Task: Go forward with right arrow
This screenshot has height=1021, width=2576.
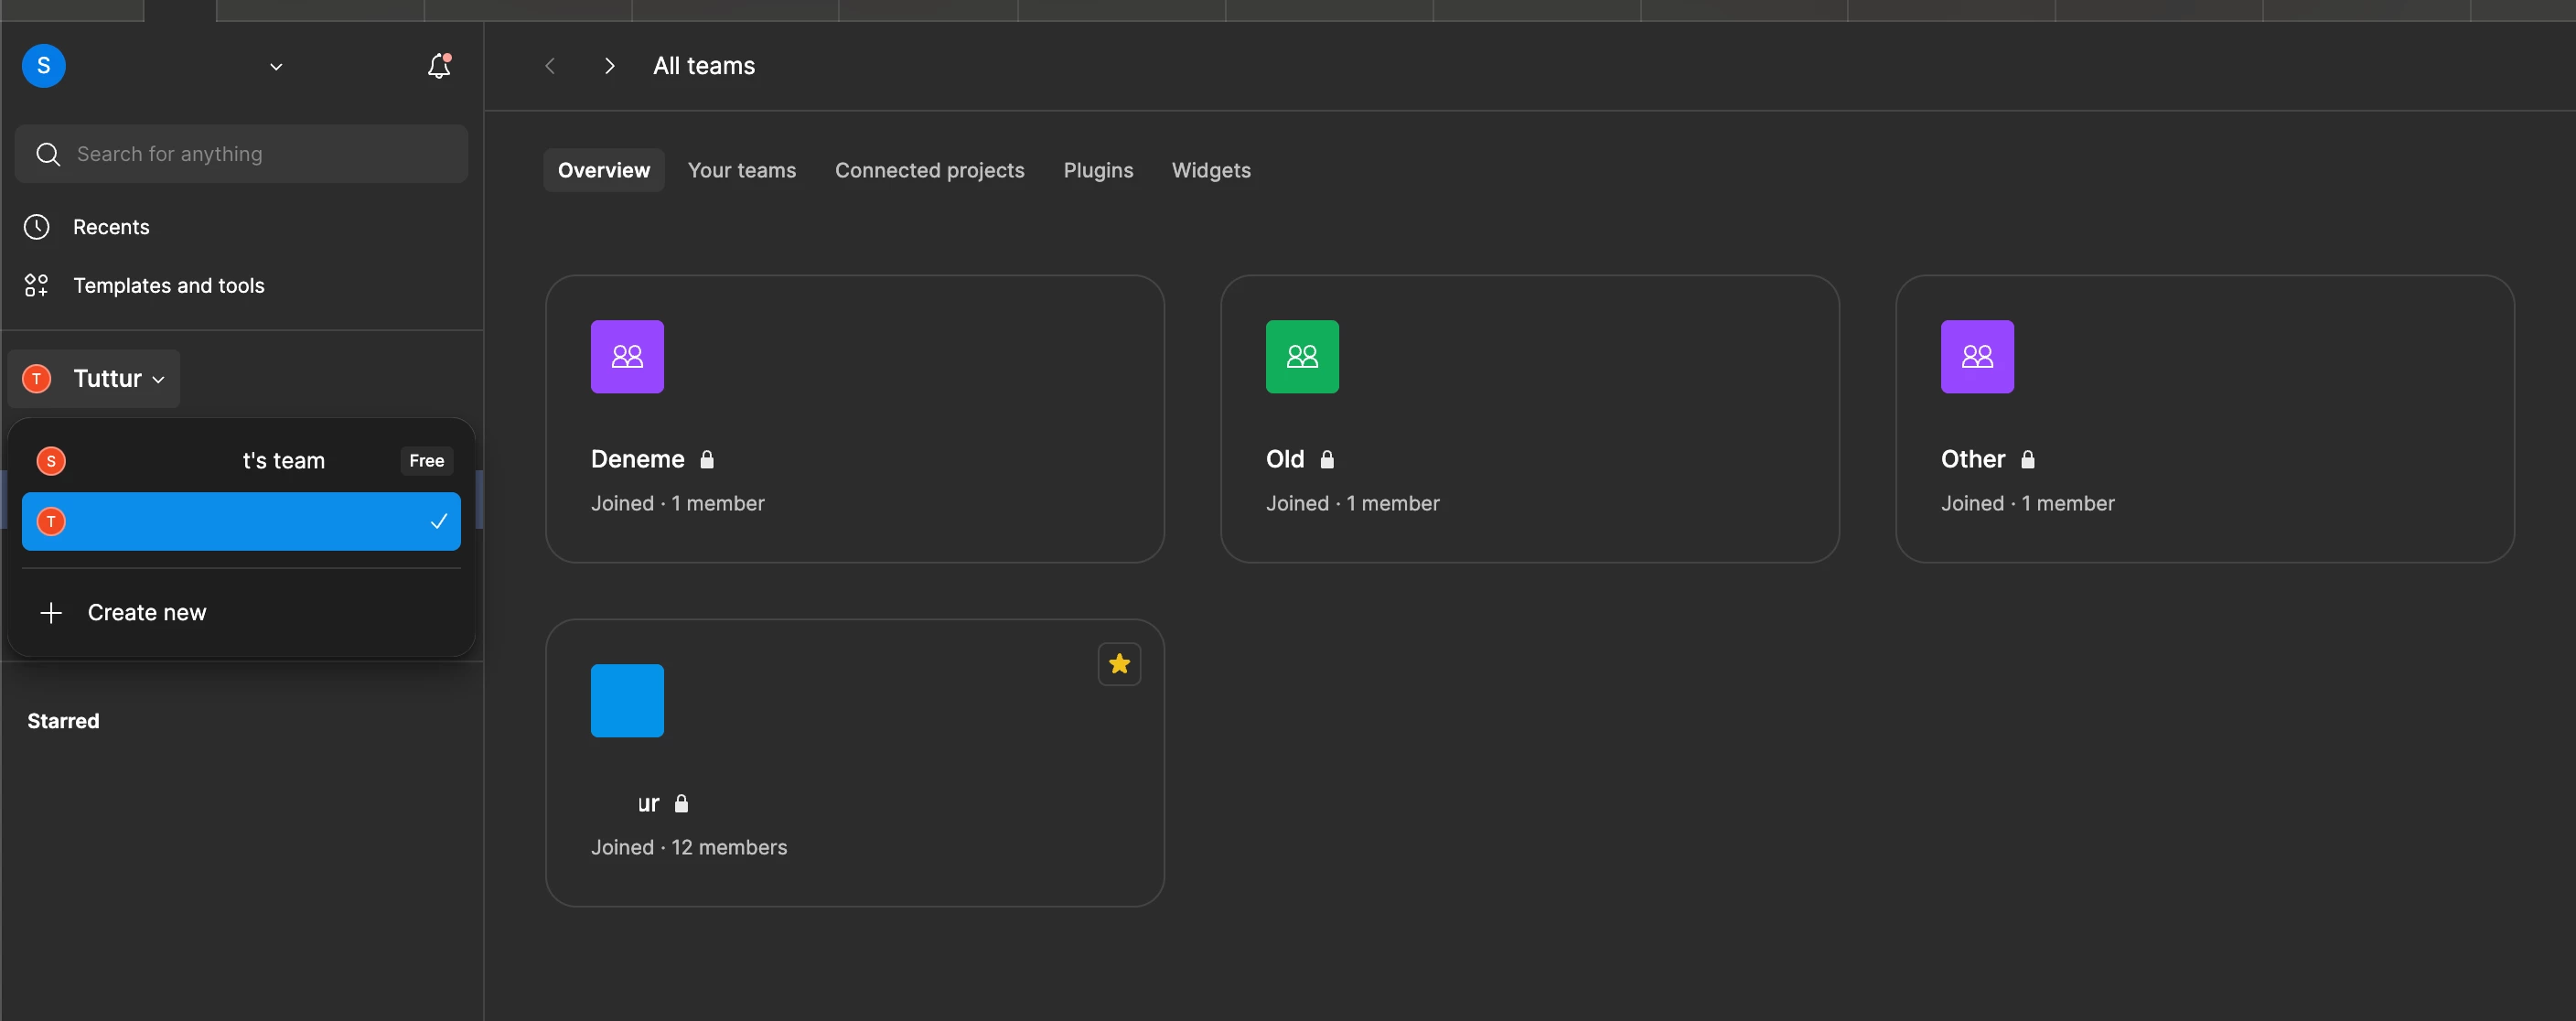Action: (x=610, y=66)
